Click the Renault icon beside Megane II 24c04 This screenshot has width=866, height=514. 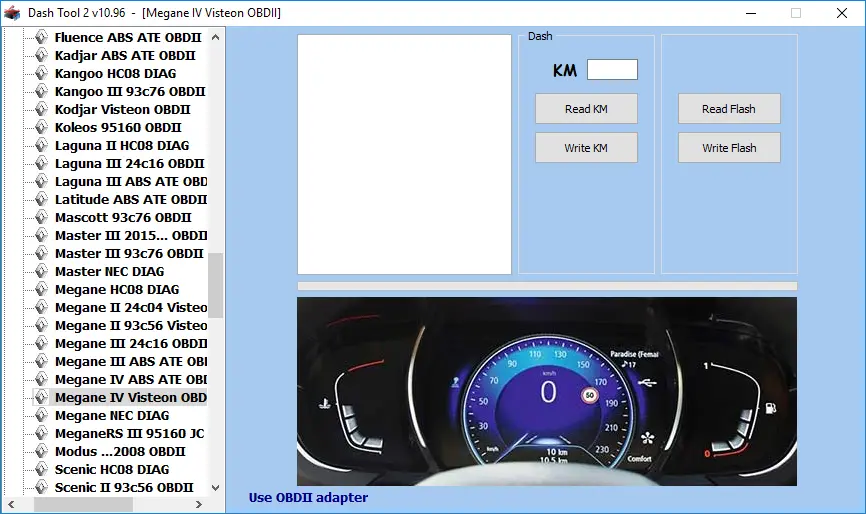(x=41, y=307)
